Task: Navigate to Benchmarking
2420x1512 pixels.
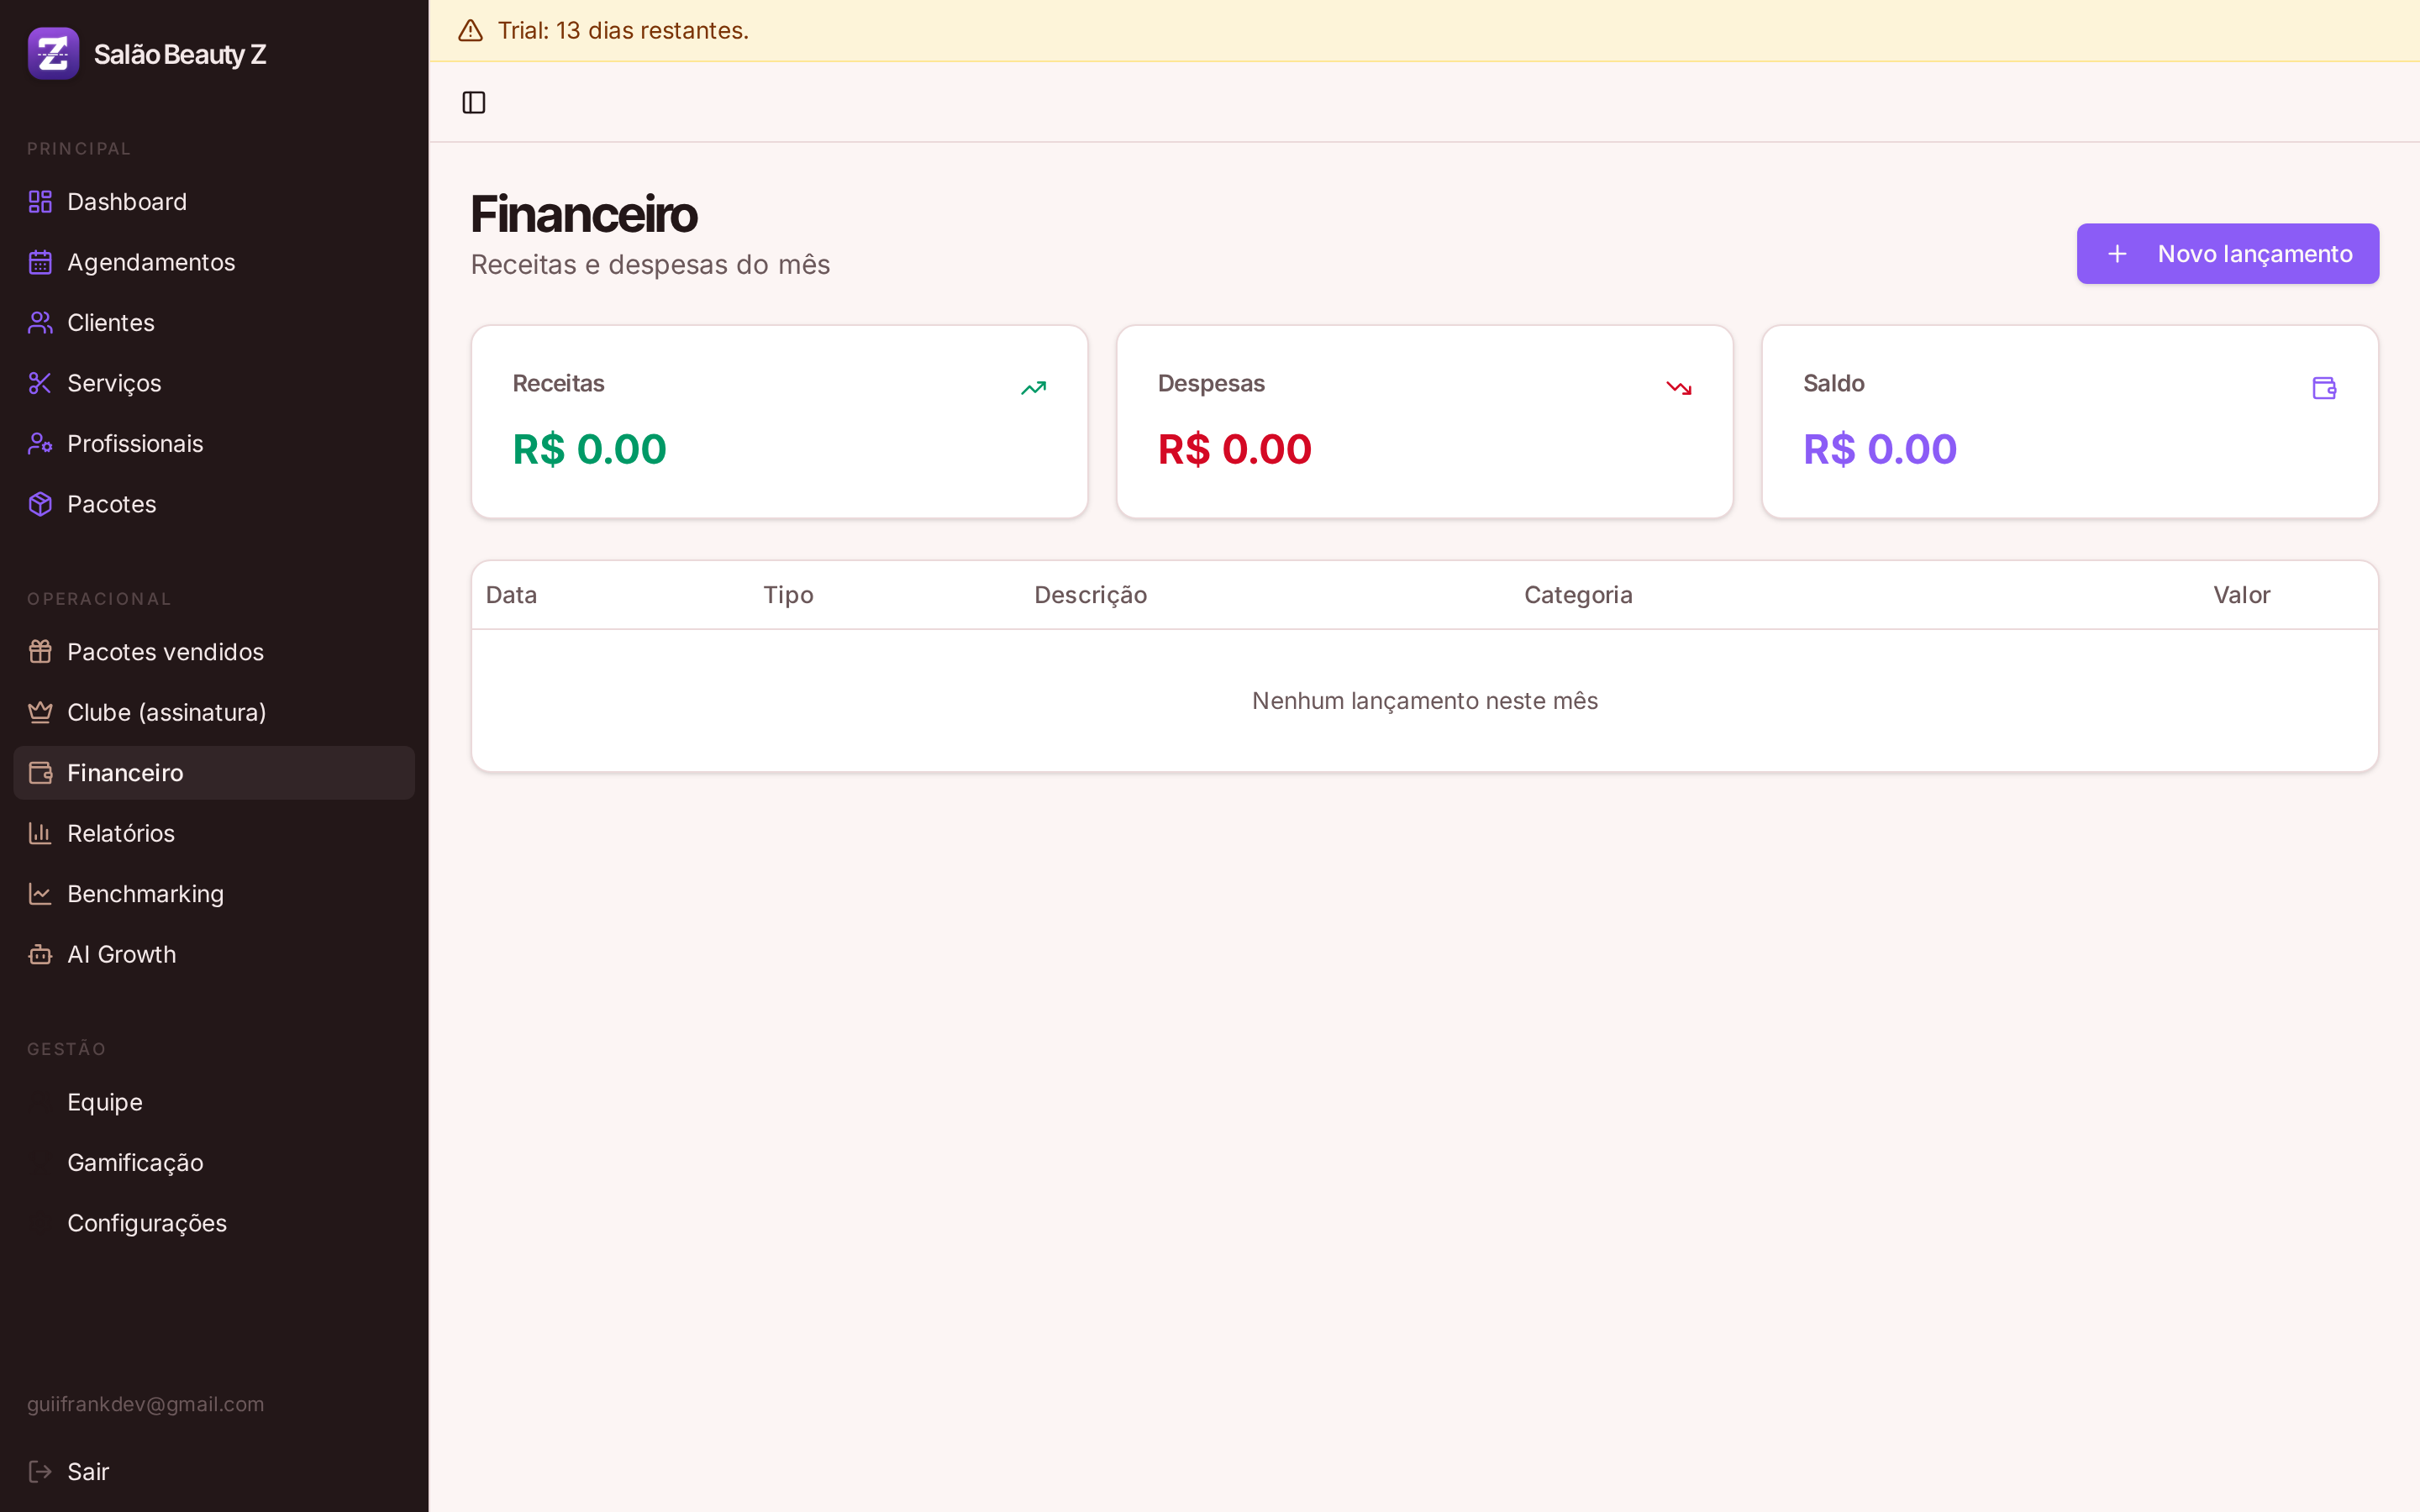Action: pos(214,894)
